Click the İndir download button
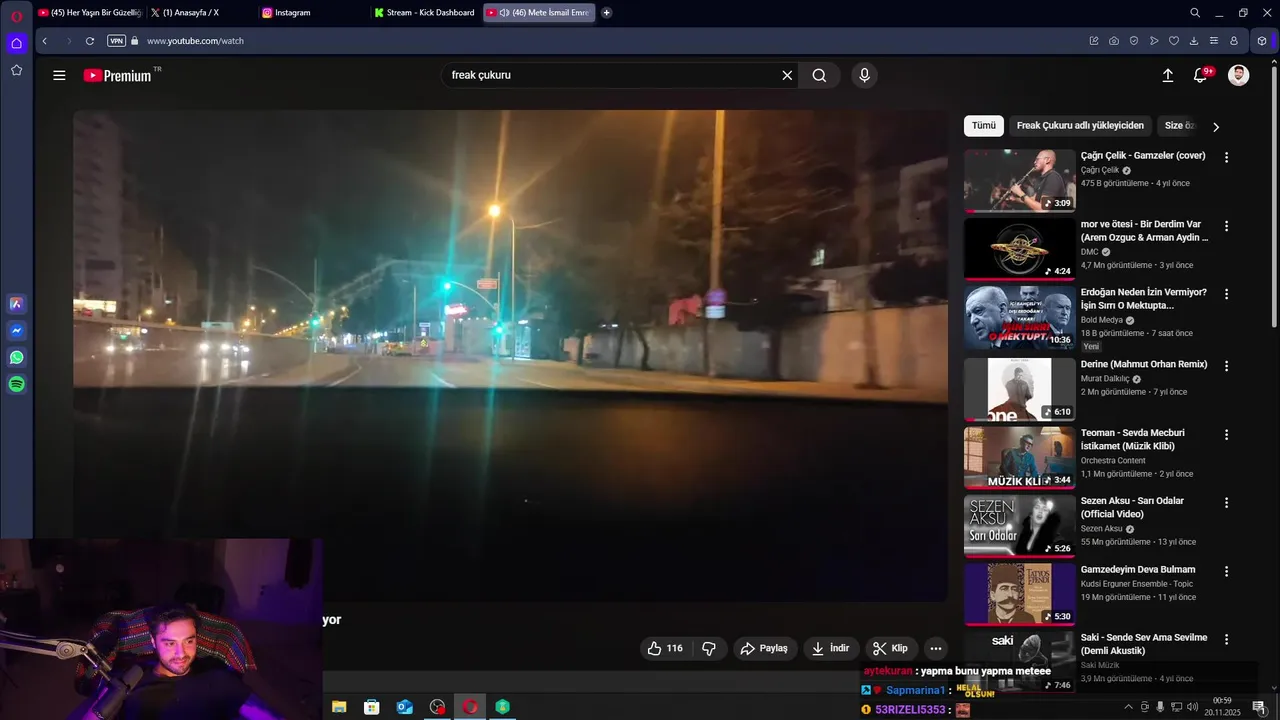1280x720 pixels. pos(830,648)
